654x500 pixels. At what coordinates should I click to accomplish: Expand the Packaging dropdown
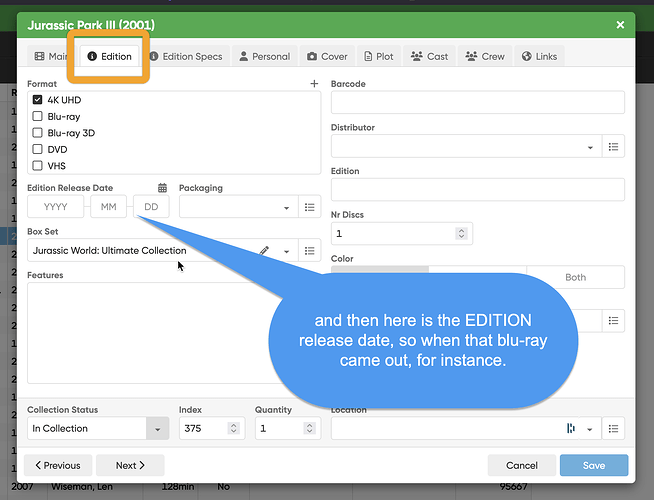(287, 207)
